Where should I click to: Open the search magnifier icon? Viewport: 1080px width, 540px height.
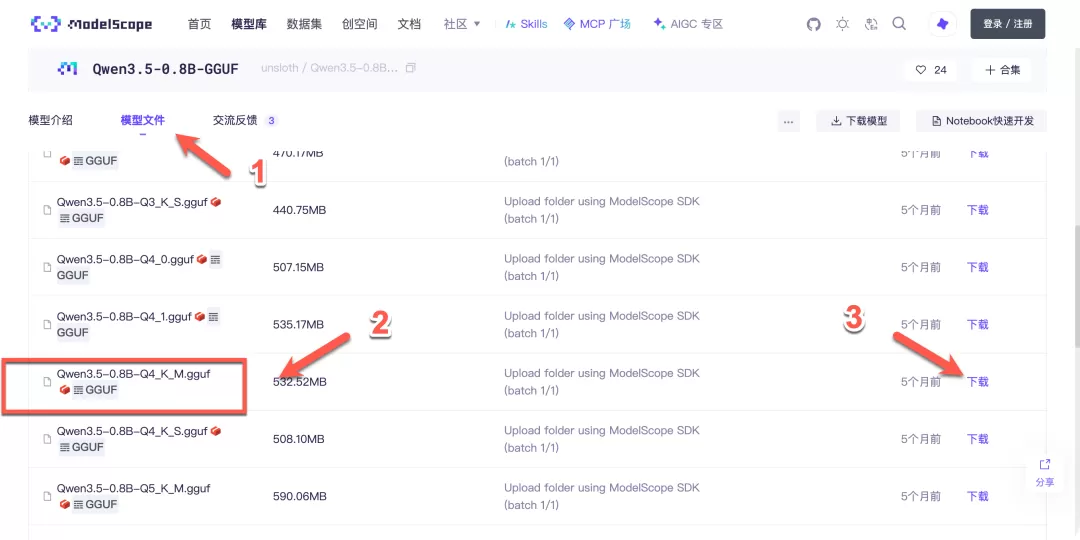[899, 24]
